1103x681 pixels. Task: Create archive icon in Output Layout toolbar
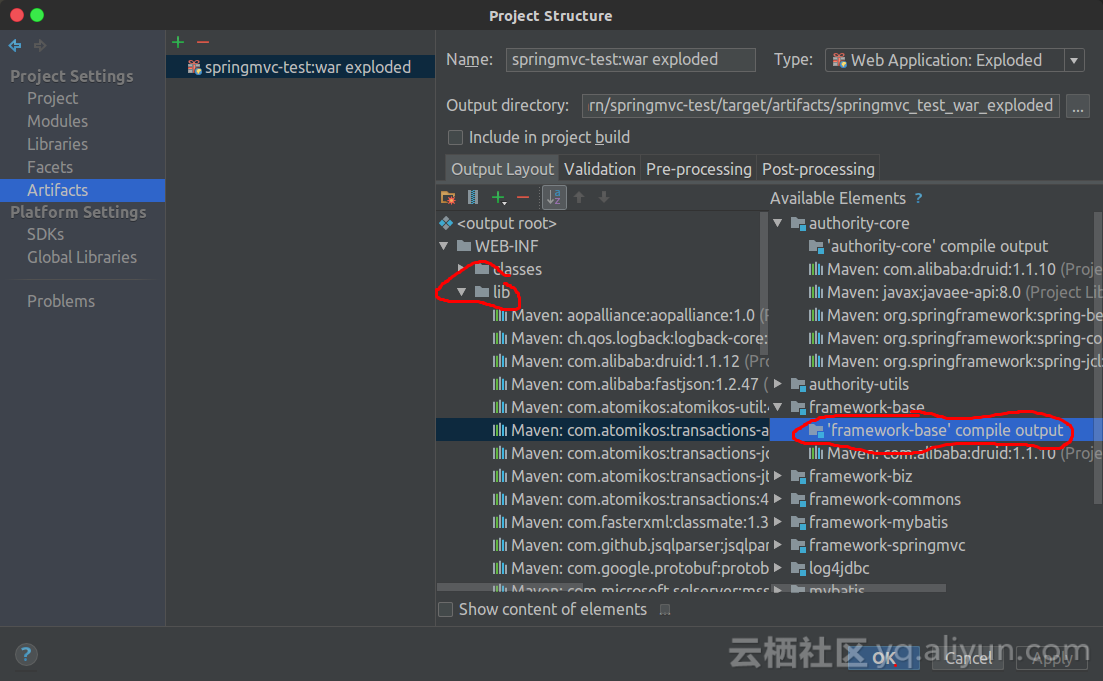coord(473,198)
